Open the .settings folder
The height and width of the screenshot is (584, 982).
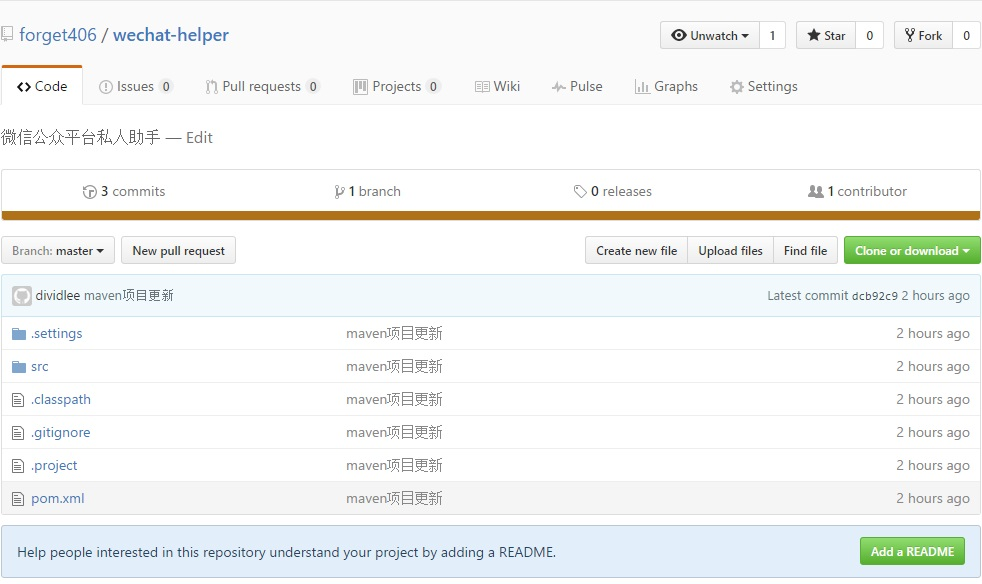(56, 333)
